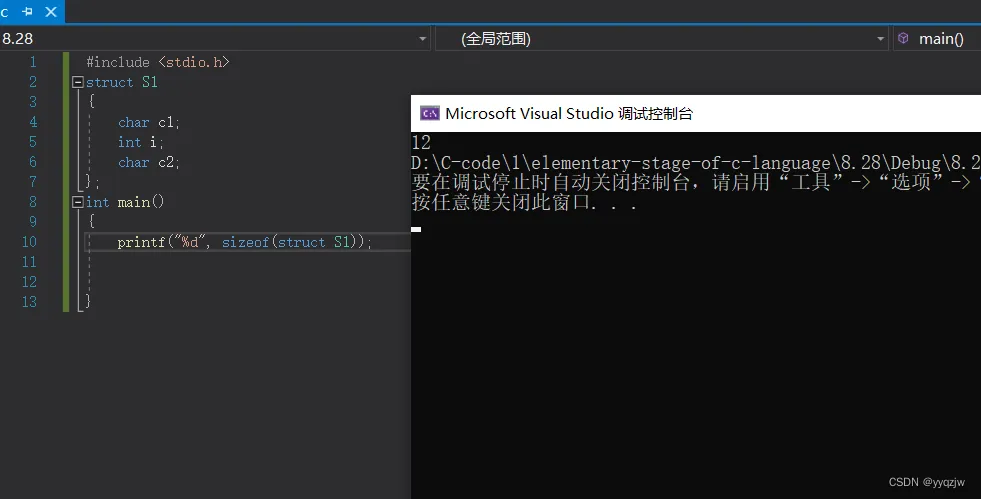This screenshot has height=499, width=981.
Task: Click the 'char c2;' declaration line
Action: tap(149, 162)
